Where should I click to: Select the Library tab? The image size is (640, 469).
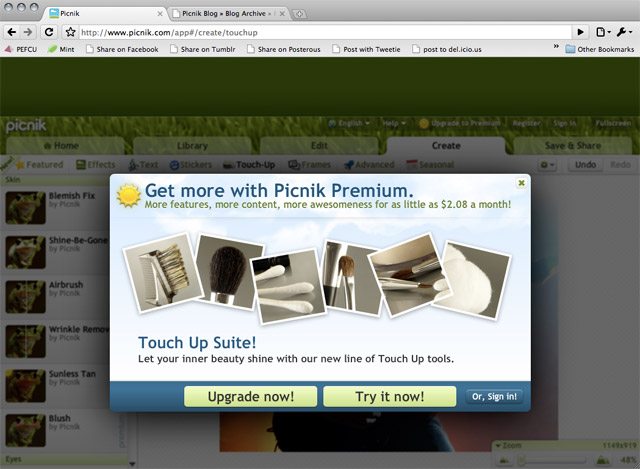click(192, 146)
